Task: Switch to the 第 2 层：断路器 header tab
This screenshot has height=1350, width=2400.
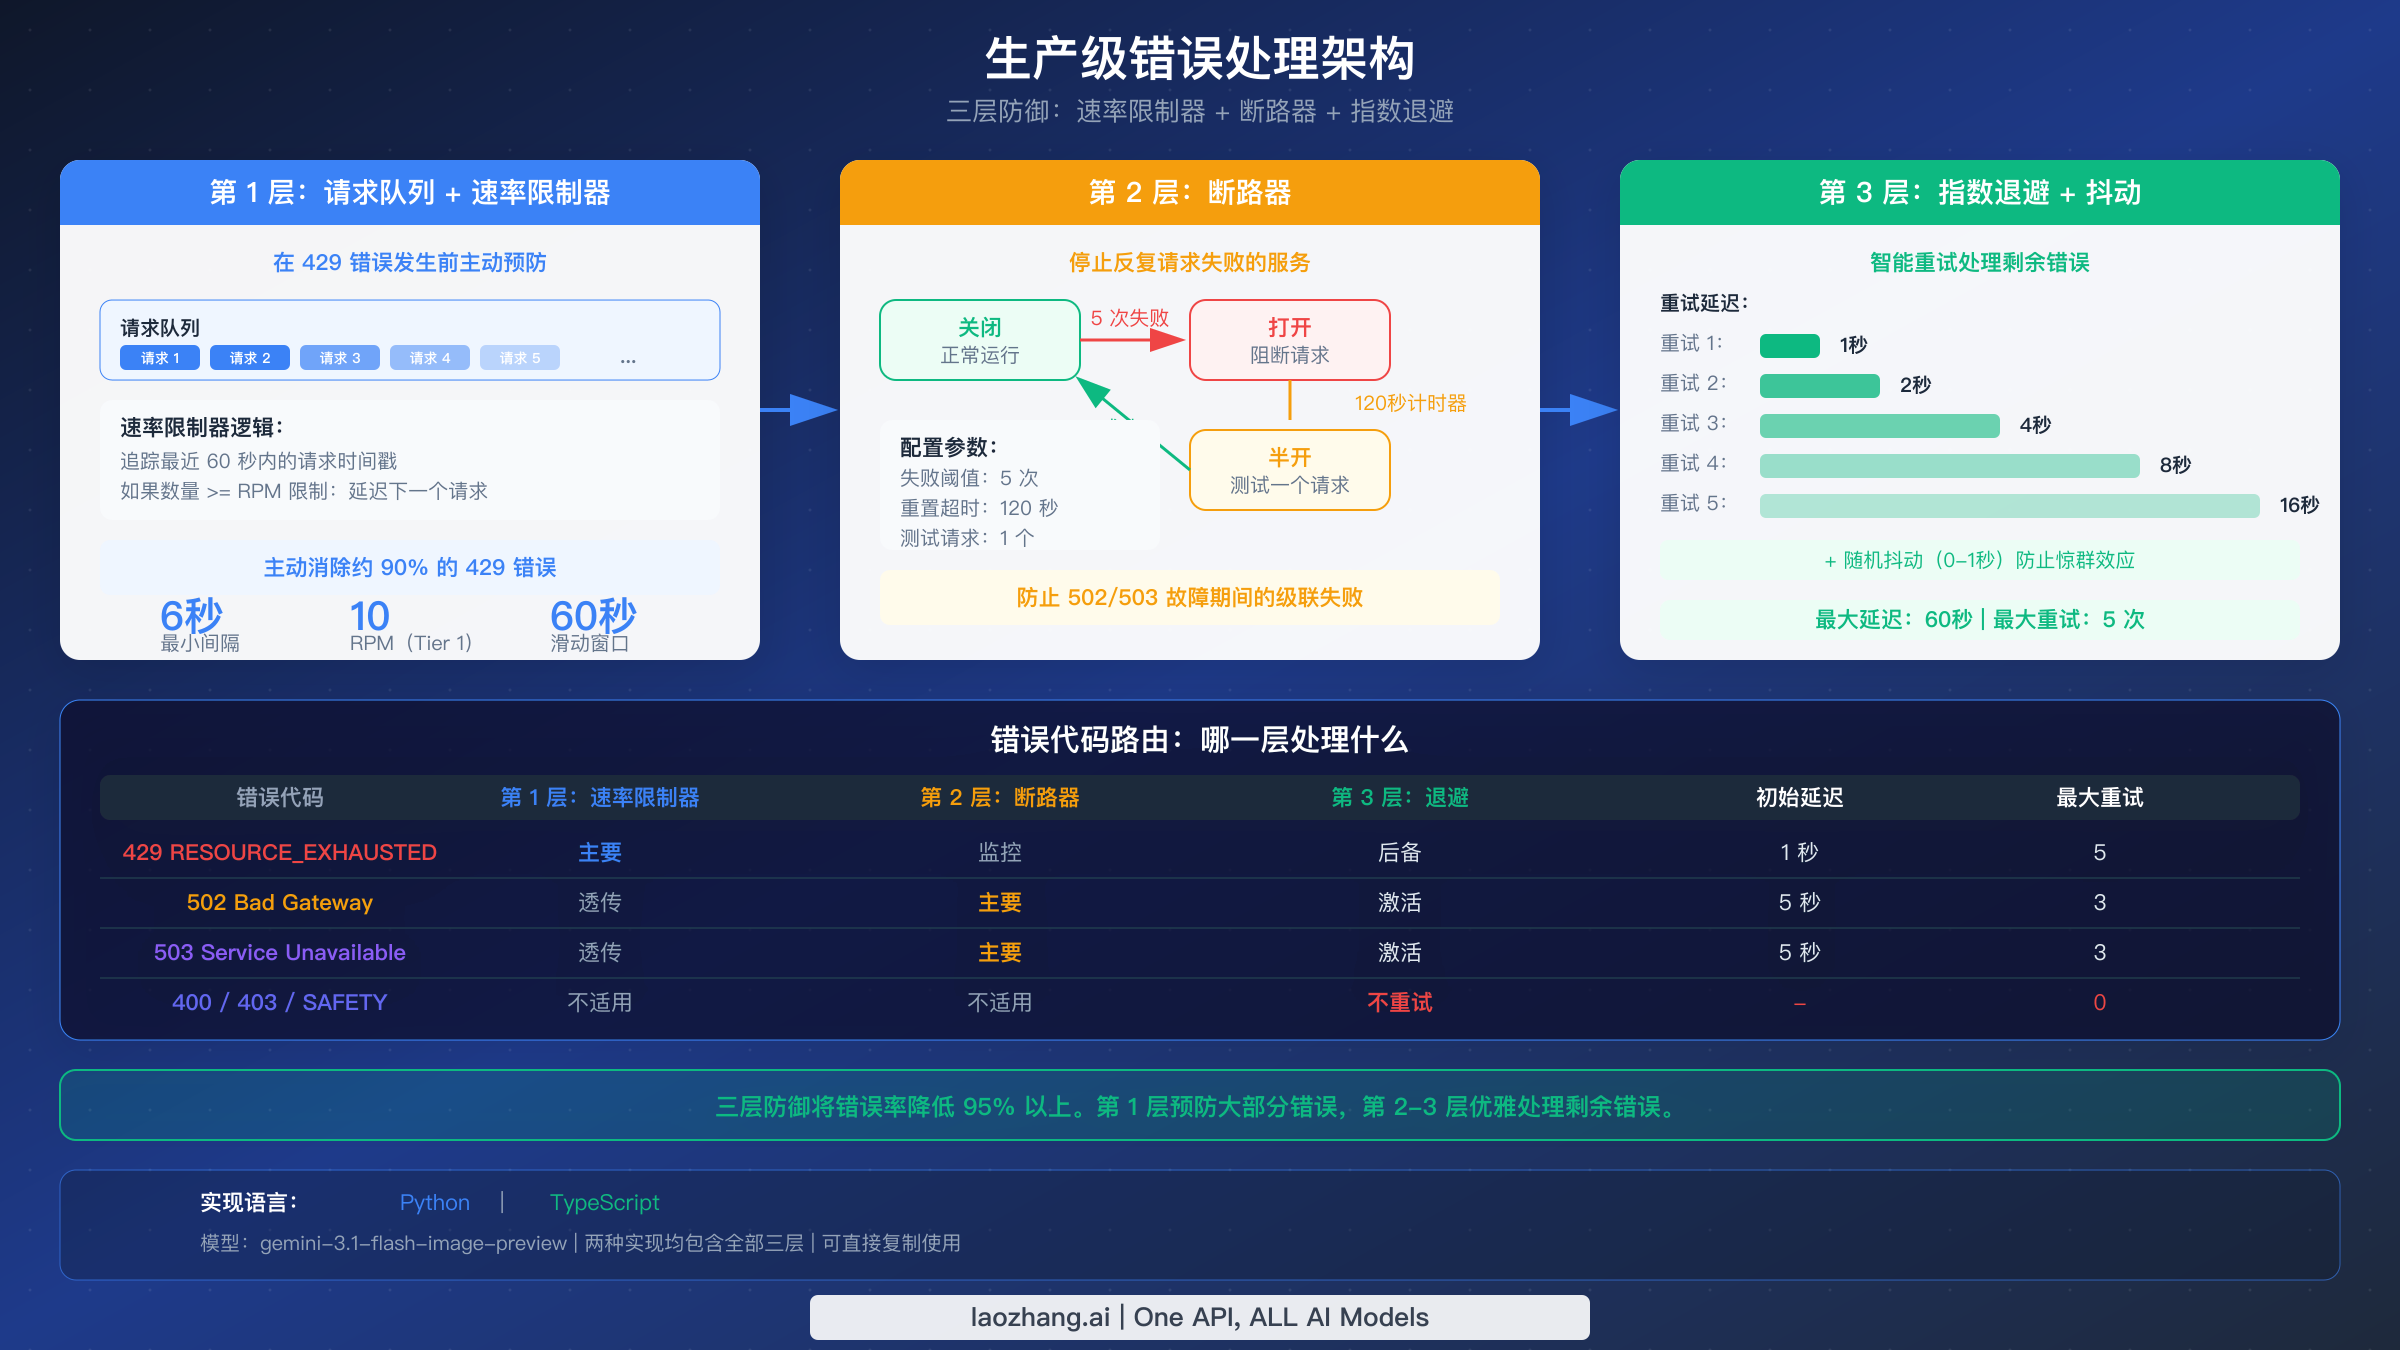Action: point(1189,192)
